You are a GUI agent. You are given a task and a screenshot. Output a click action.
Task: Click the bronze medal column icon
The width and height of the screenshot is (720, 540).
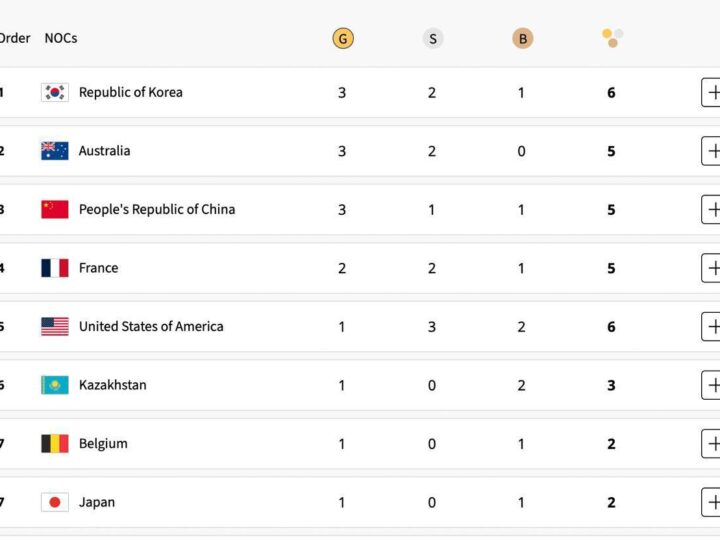pos(522,39)
